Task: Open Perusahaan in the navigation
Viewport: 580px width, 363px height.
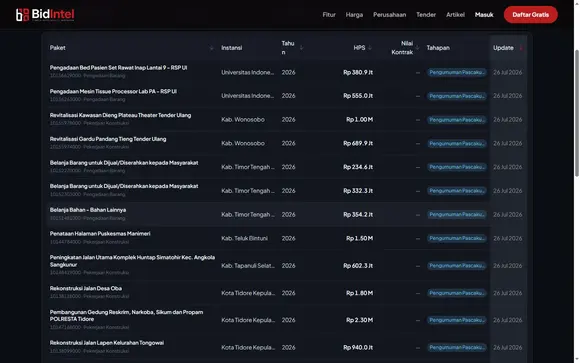Action: [390, 15]
